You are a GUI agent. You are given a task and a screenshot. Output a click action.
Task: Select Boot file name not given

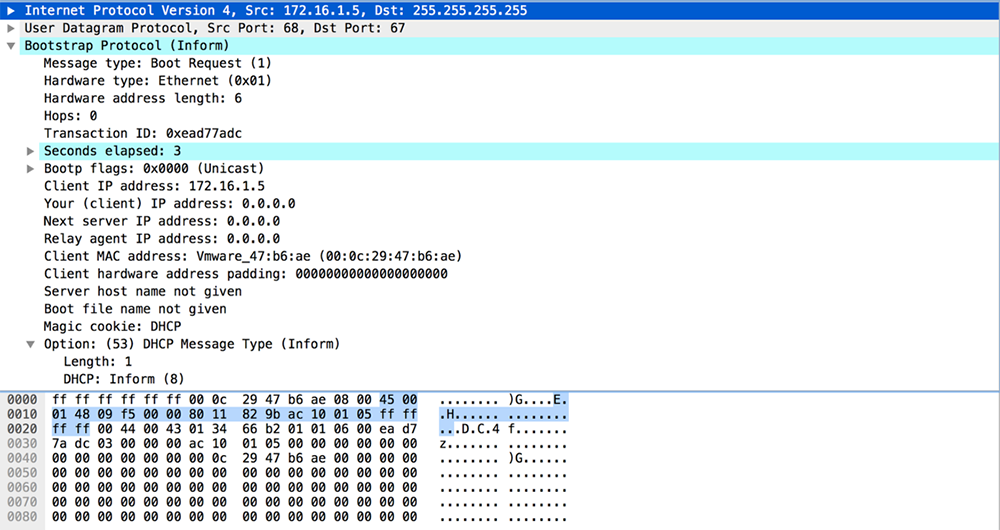coord(135,309)
